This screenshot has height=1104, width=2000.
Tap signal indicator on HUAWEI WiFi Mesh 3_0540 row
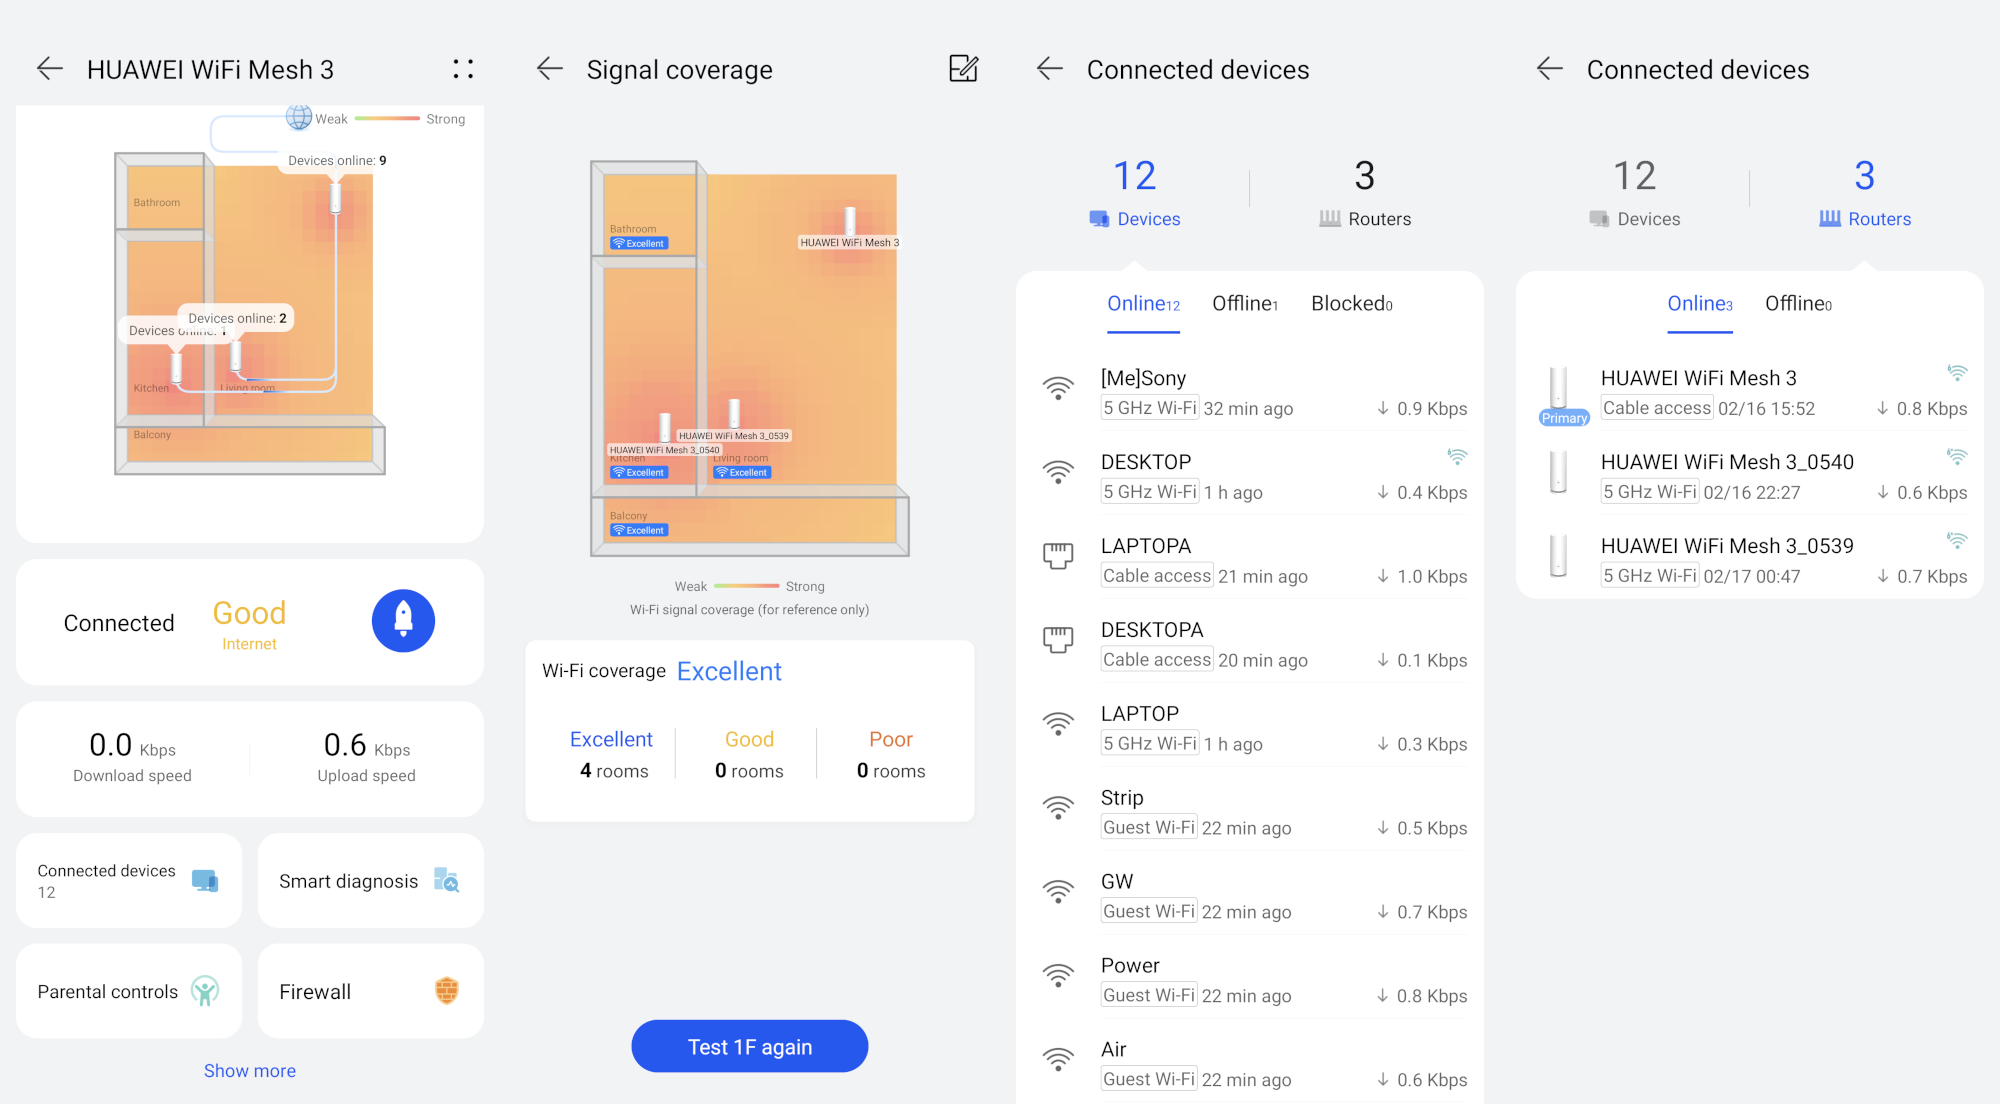click(x=1957, y=457)
